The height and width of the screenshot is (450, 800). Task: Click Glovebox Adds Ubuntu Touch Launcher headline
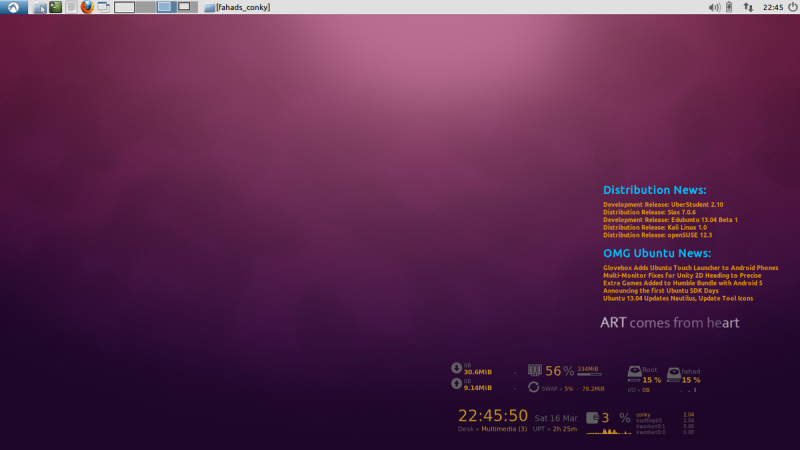(x=691, y=268)
